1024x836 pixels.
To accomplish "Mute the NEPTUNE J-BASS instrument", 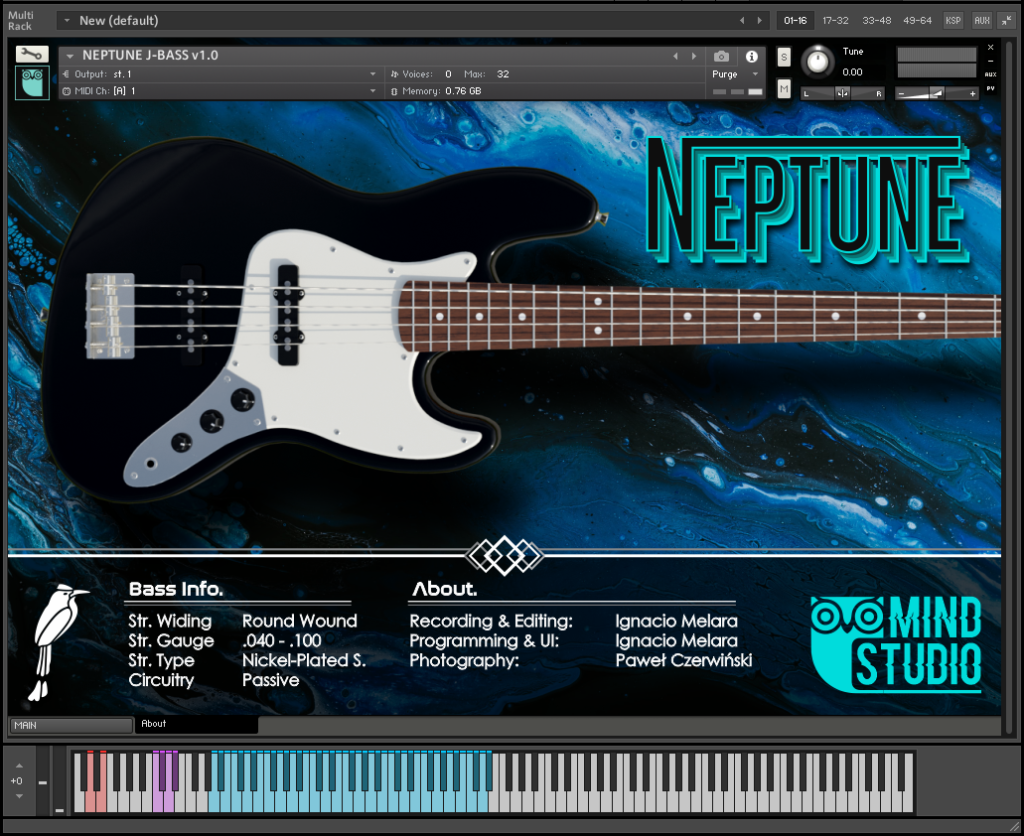I will coord(784,88).
